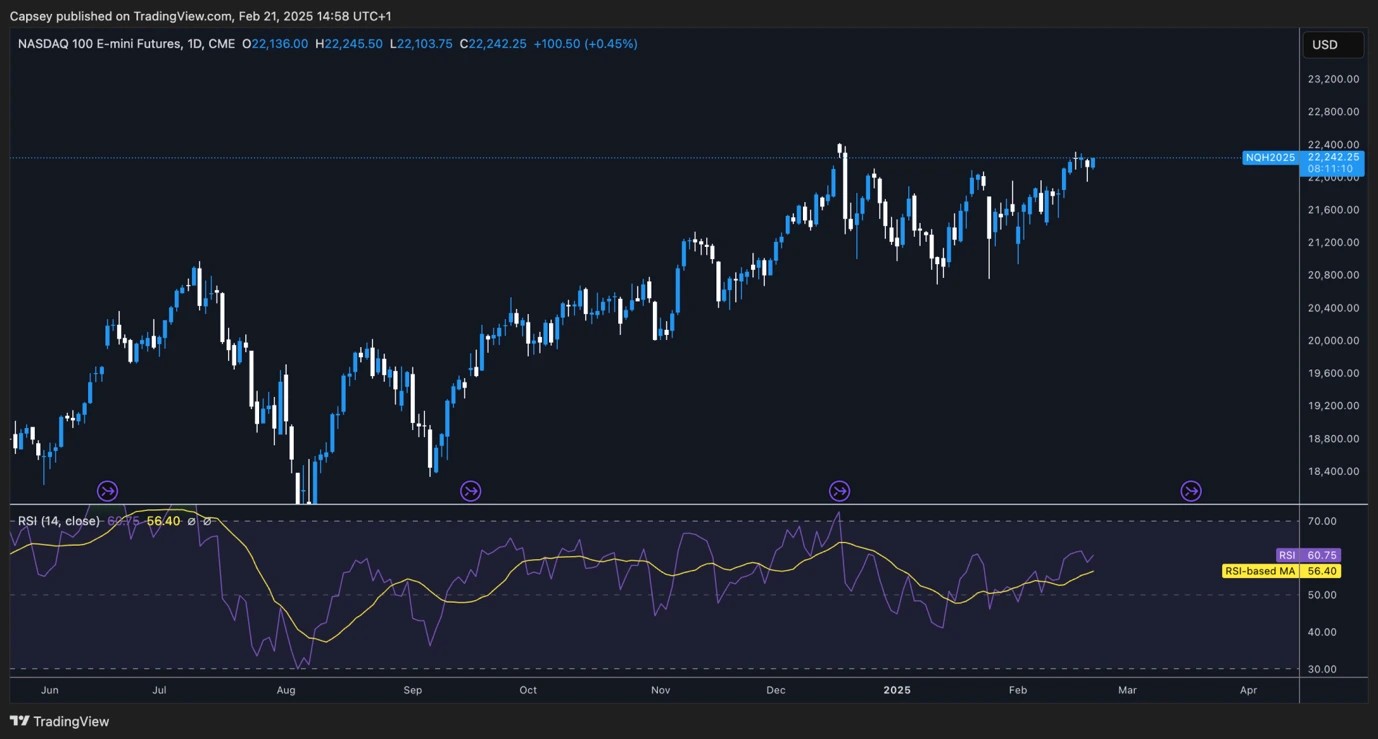Click the circled arrow icon near the March area

pos(1190,491)
